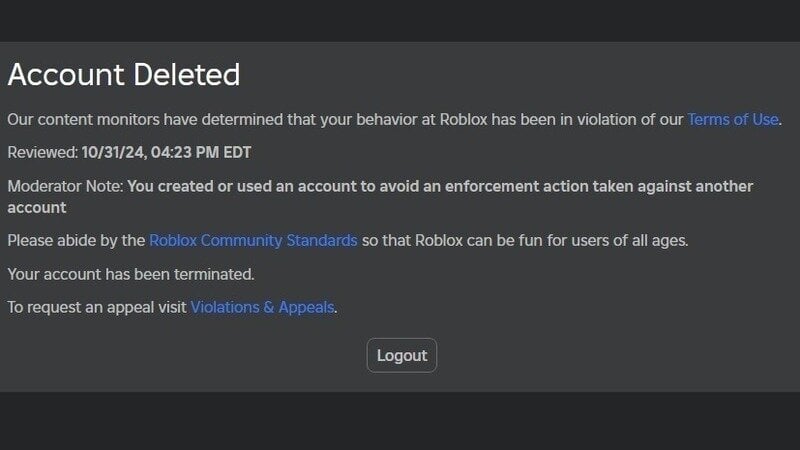Click the lone word "account" ending the moderator note

[x=37, y=207]
